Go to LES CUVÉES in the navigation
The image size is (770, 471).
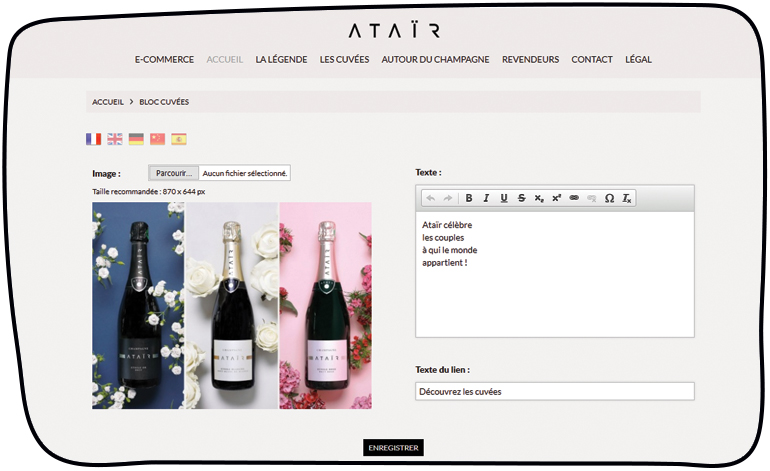(344, 59)
